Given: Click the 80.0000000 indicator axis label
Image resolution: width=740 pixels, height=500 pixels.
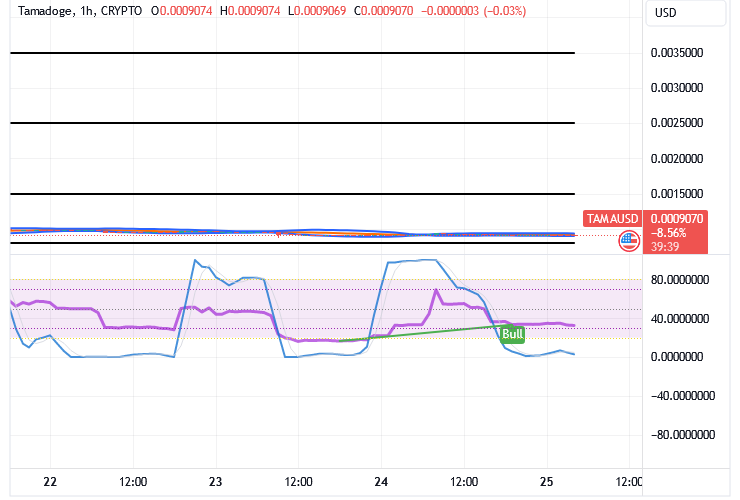Looking at the screenshot, I should (x=680, y=280).
